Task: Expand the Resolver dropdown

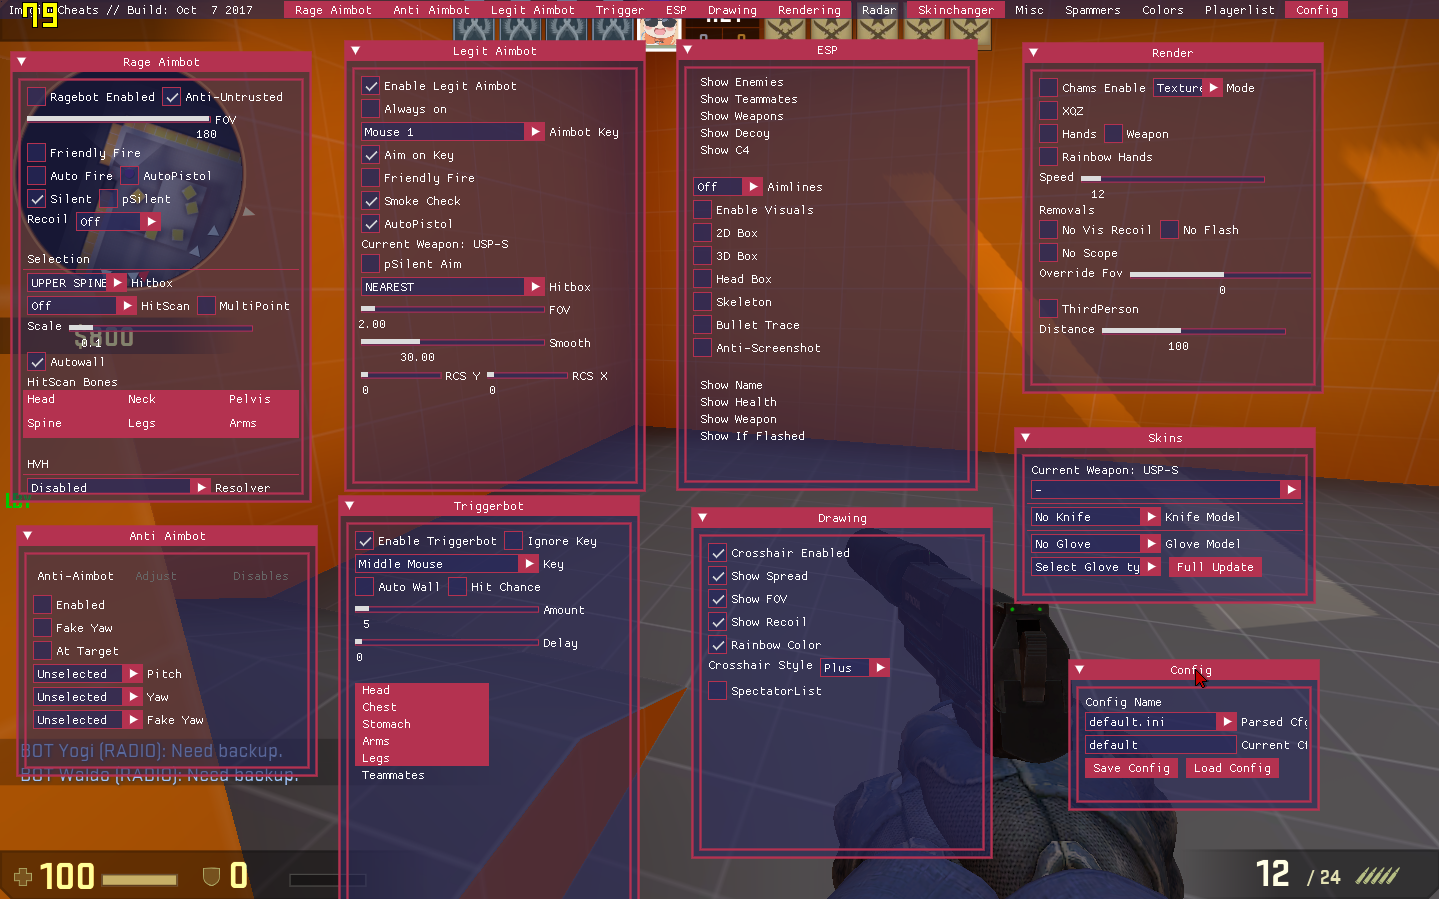Action: [118, 487]
